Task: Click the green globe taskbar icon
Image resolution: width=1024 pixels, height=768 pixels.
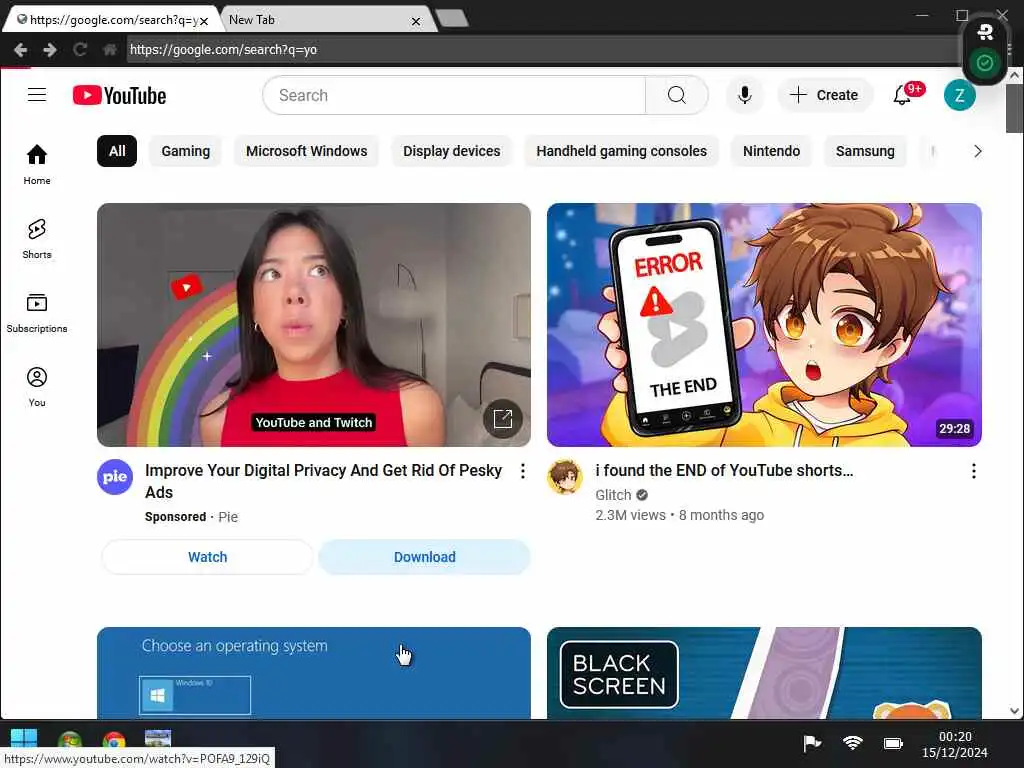Action: click(69, 741)
